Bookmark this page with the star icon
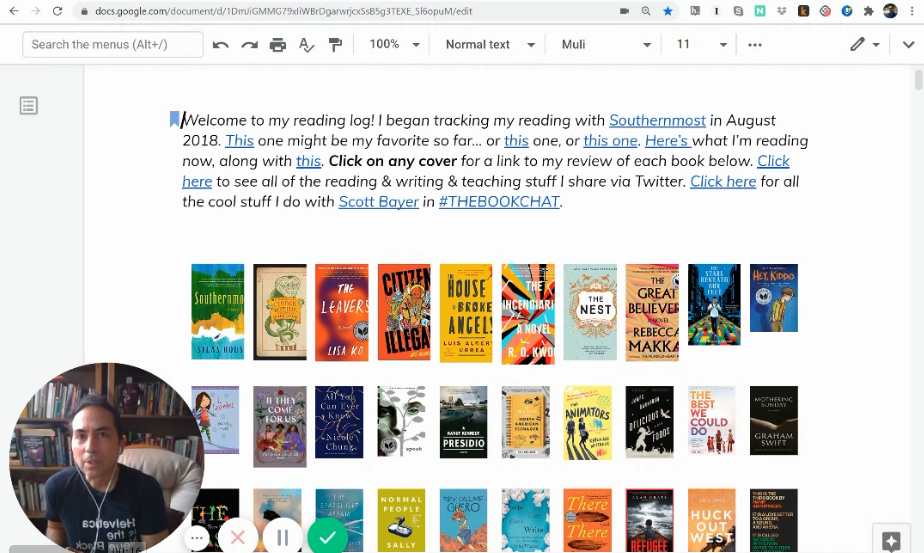The height and width of the screenshot is (553, 924). tap(668, 11)
